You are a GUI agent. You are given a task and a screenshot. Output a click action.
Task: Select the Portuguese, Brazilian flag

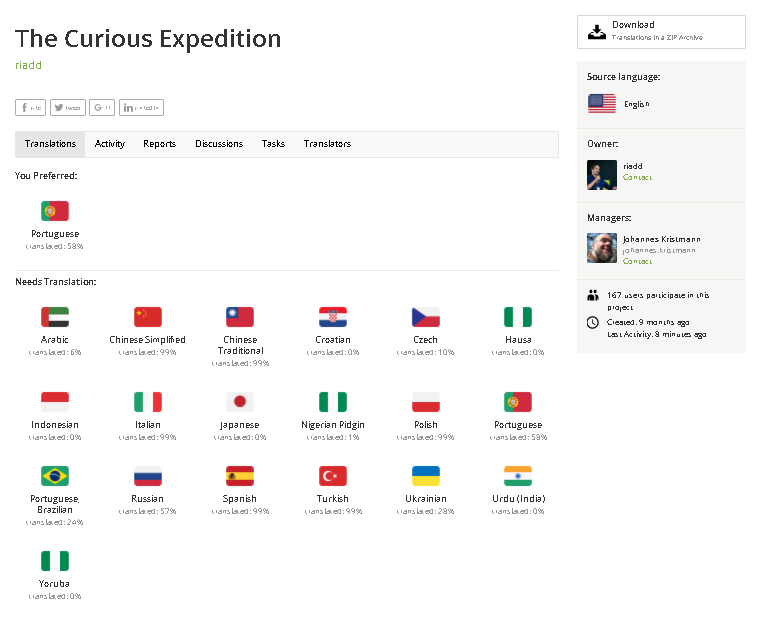[55, 476]
